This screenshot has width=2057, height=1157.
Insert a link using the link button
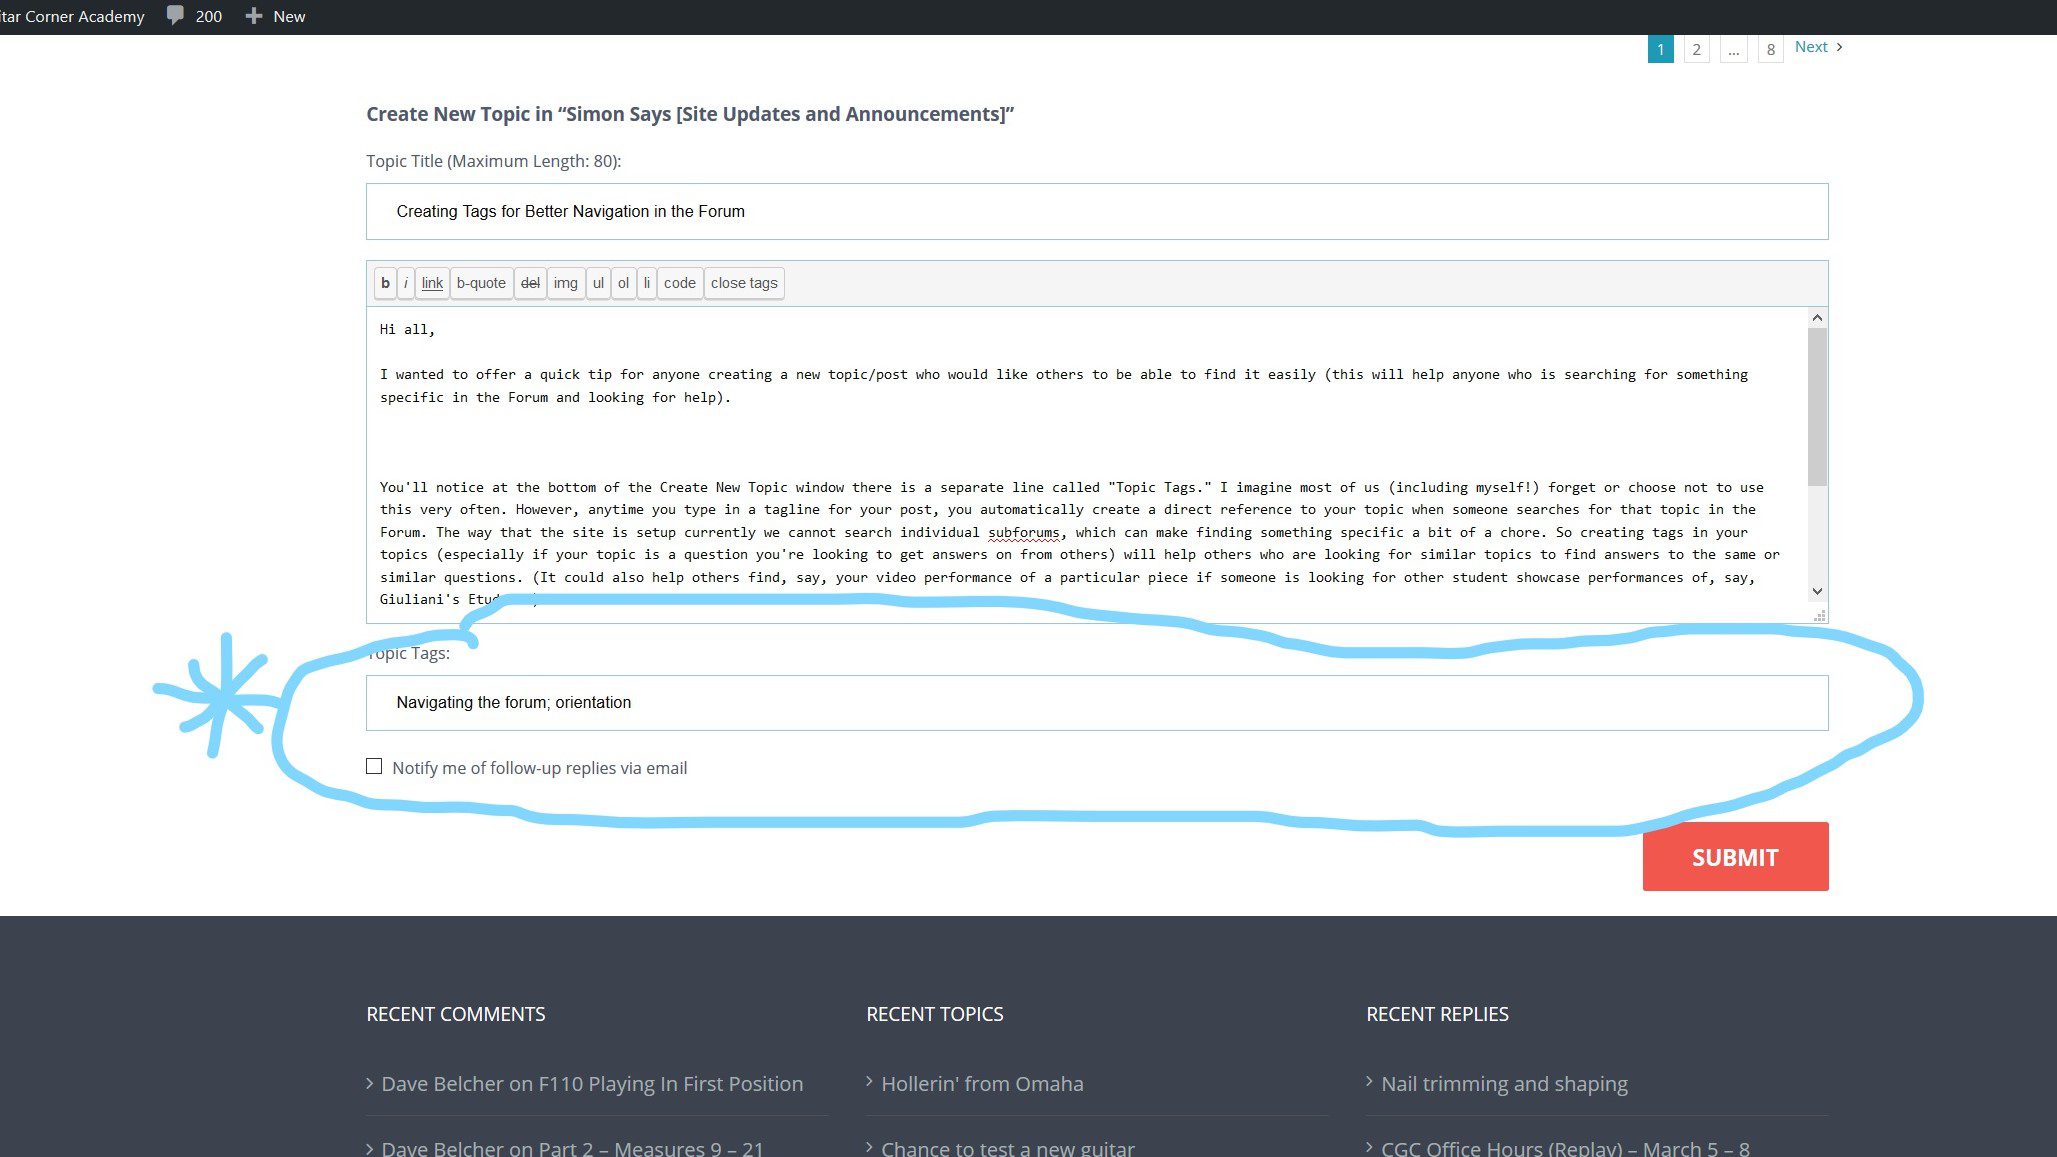pyautogui.click(x=432, y=283)
